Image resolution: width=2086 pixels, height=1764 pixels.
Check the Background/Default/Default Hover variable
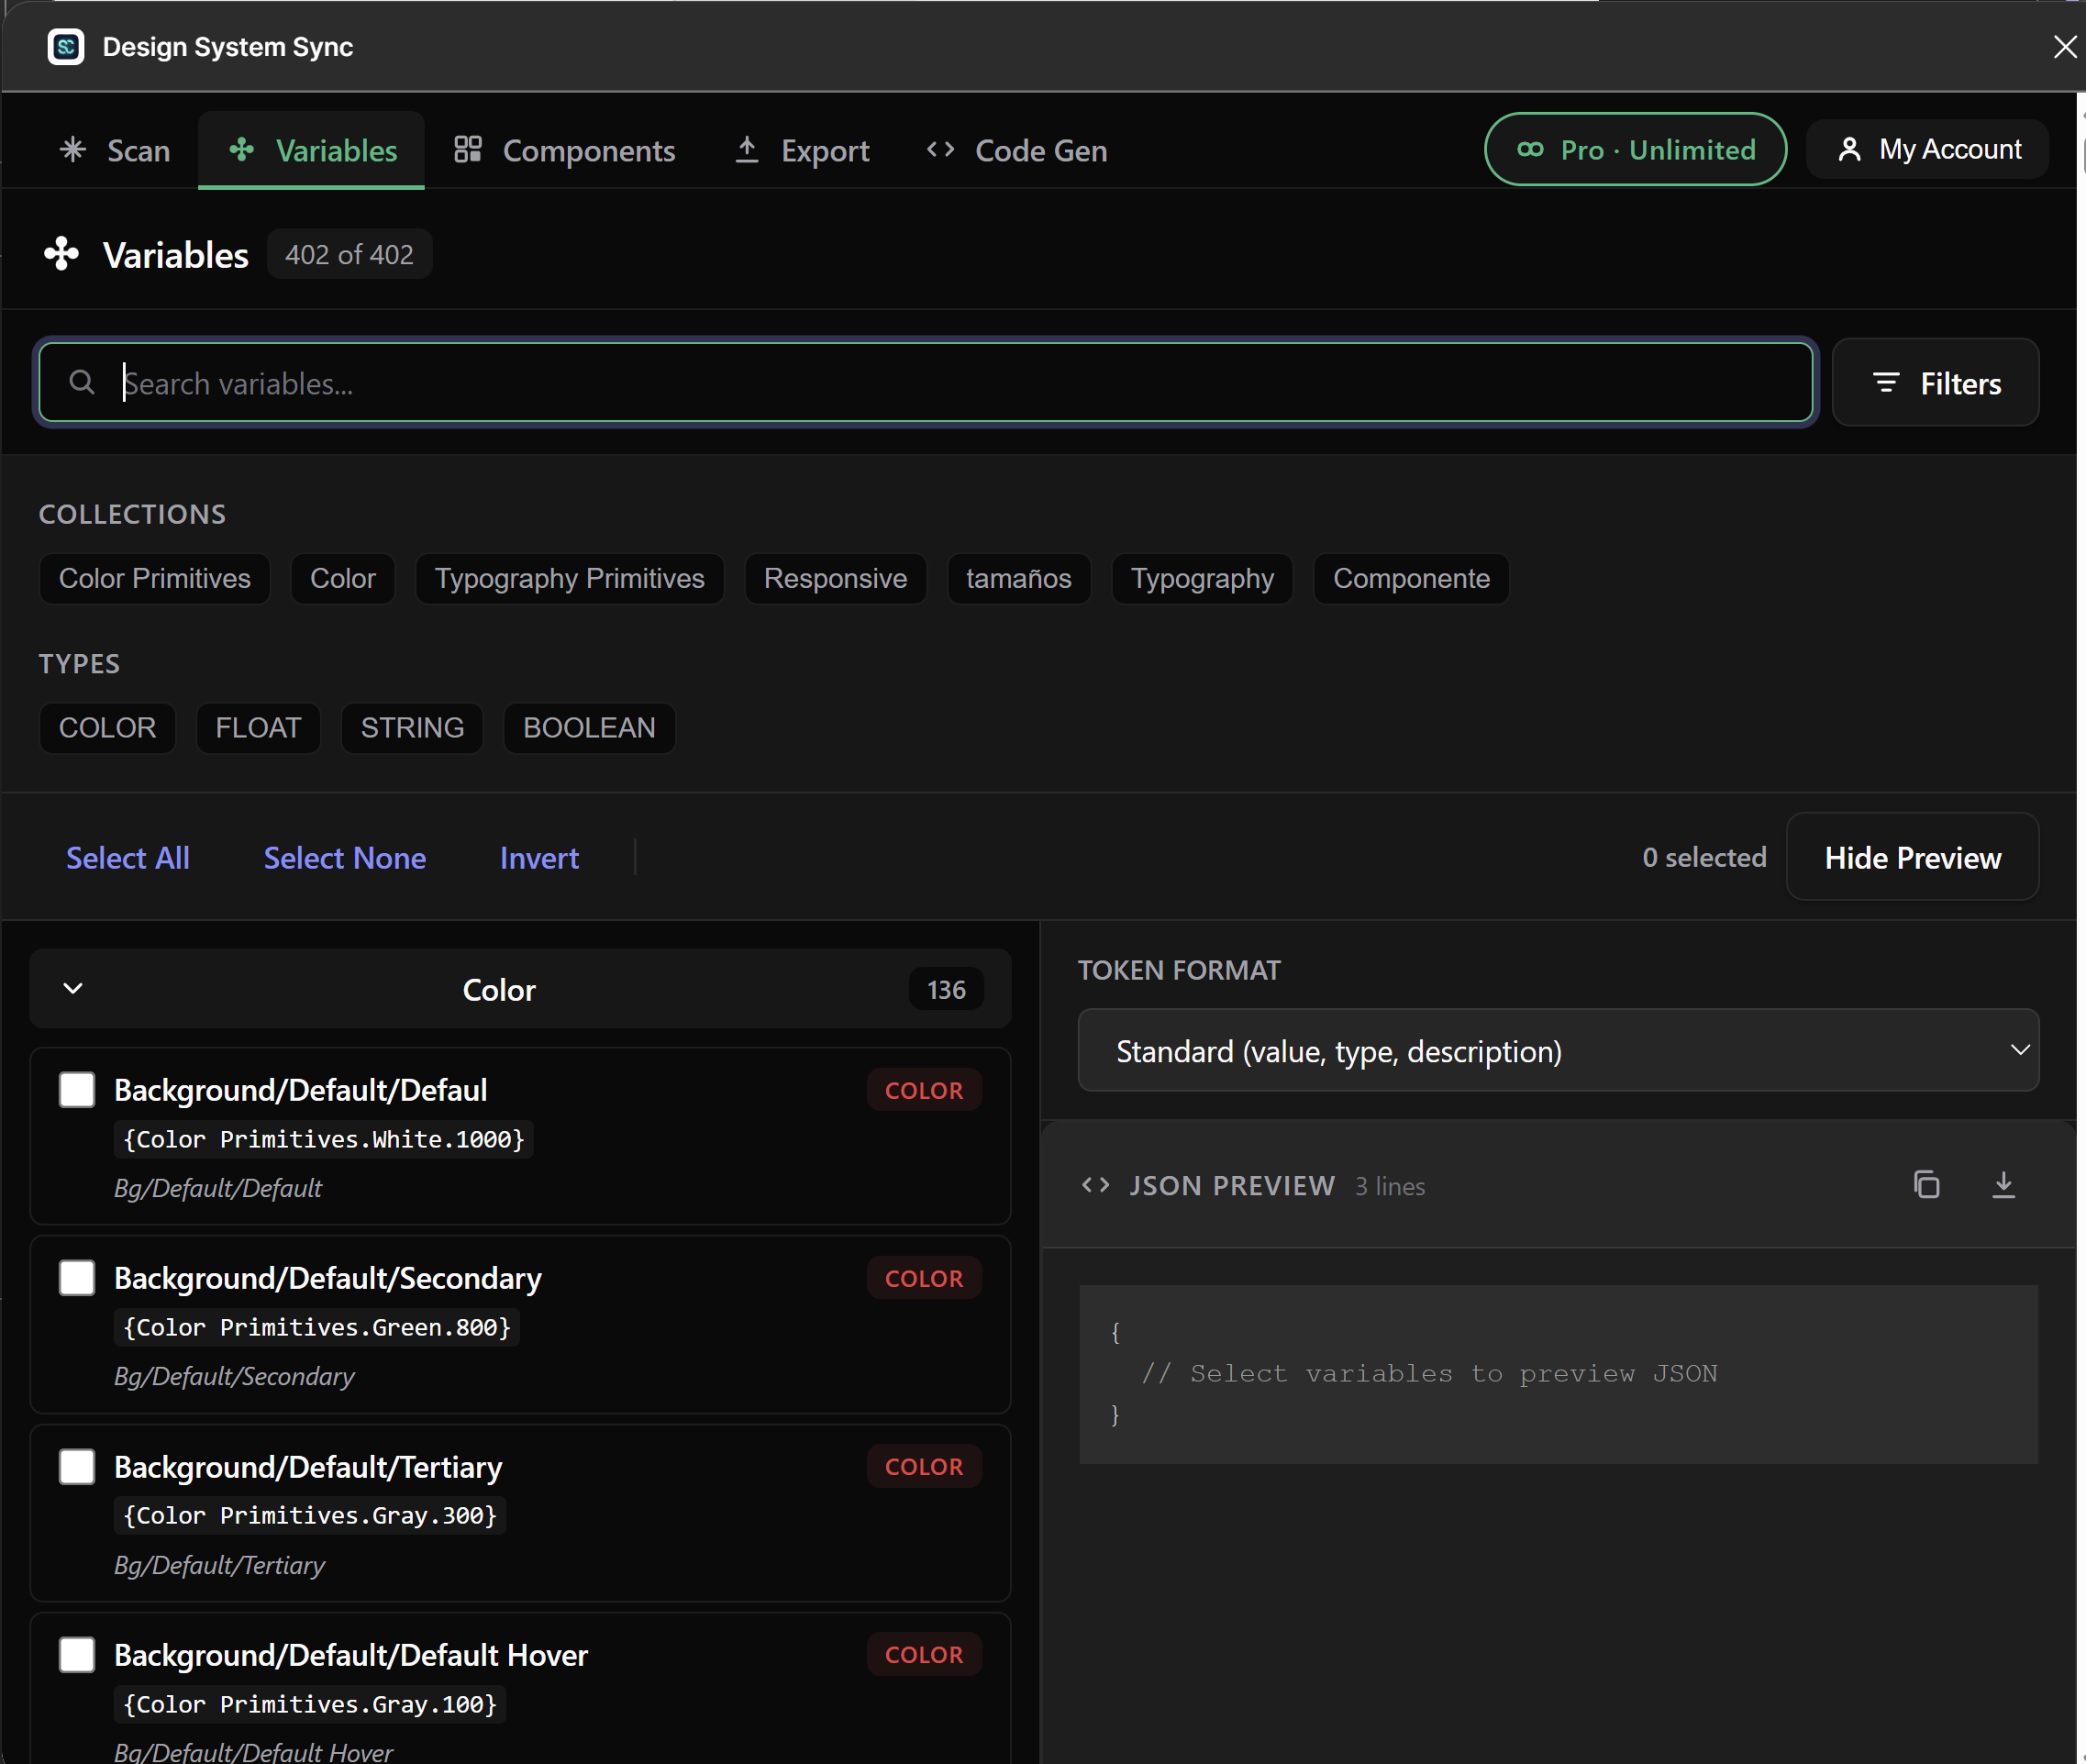tap(77, 1655)
